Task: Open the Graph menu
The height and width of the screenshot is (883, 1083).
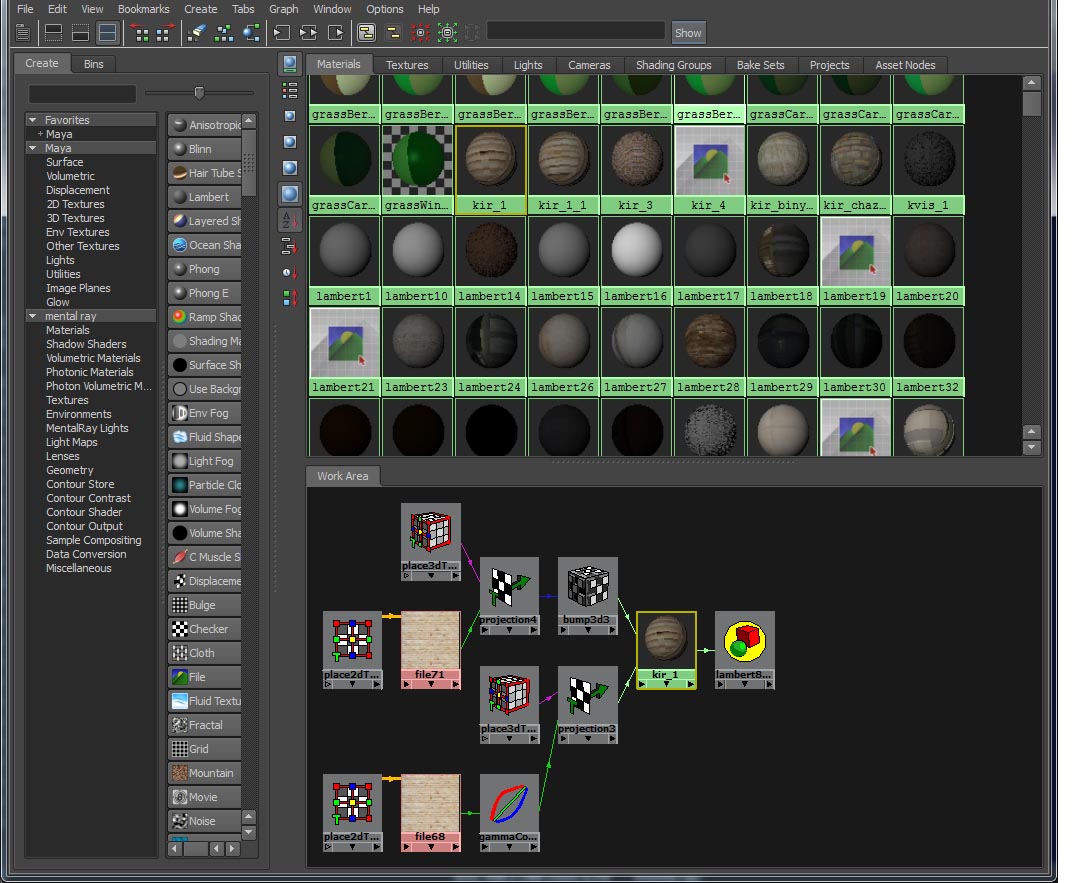Action: click(283, 9)
